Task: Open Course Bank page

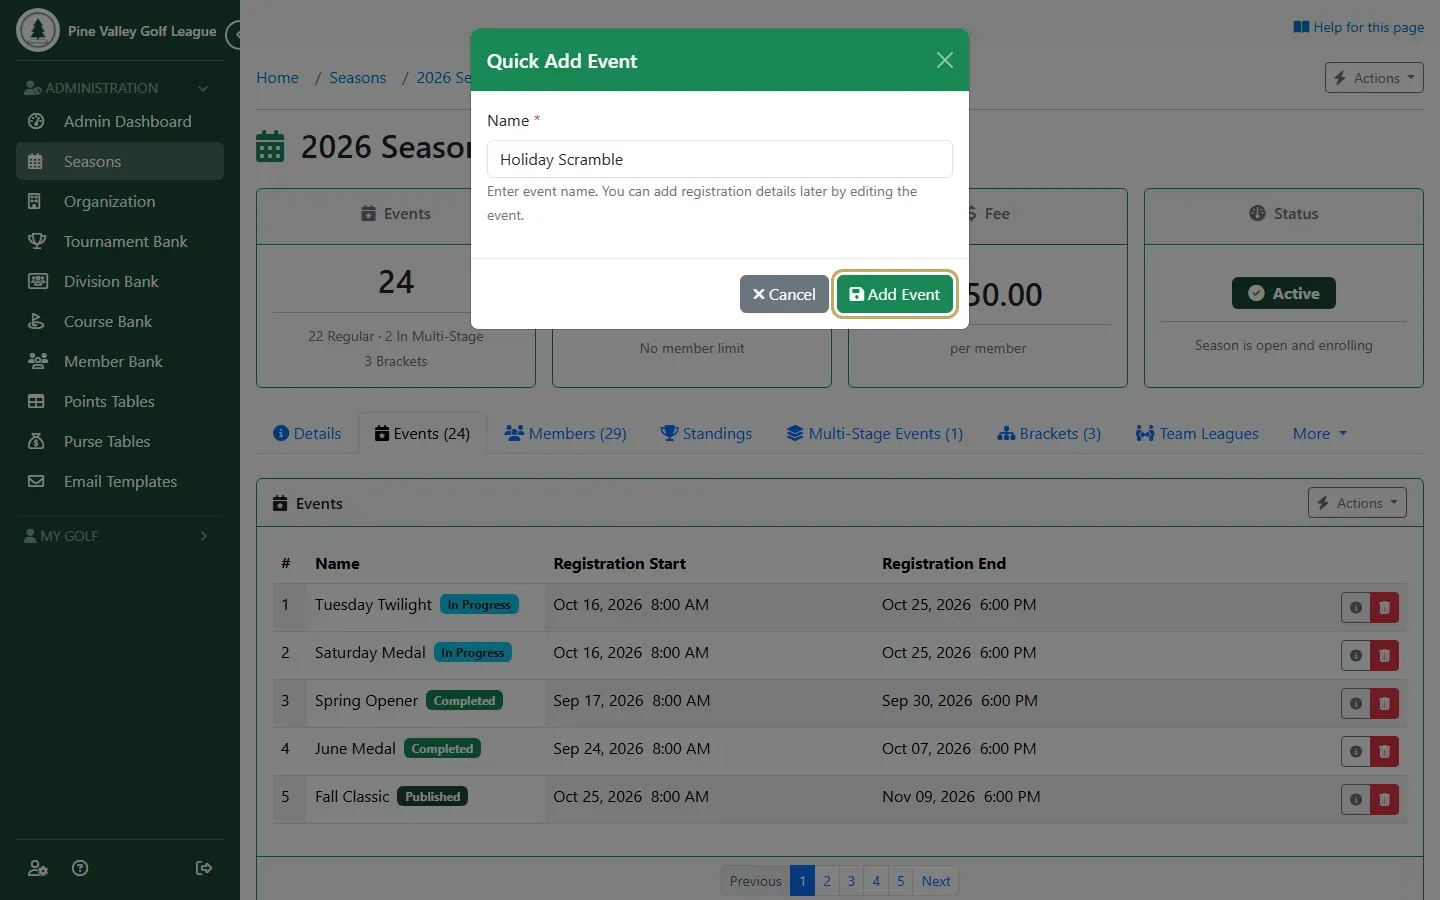Action: click(120, 321)
